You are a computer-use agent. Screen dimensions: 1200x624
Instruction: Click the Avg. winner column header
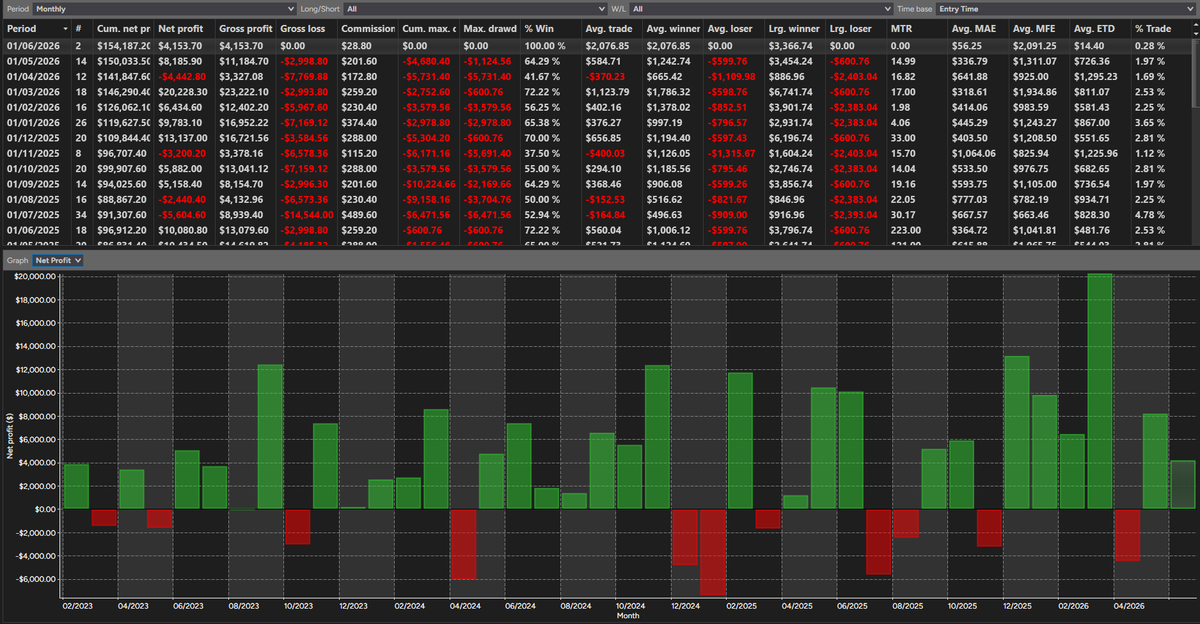(x=672, y=29)
